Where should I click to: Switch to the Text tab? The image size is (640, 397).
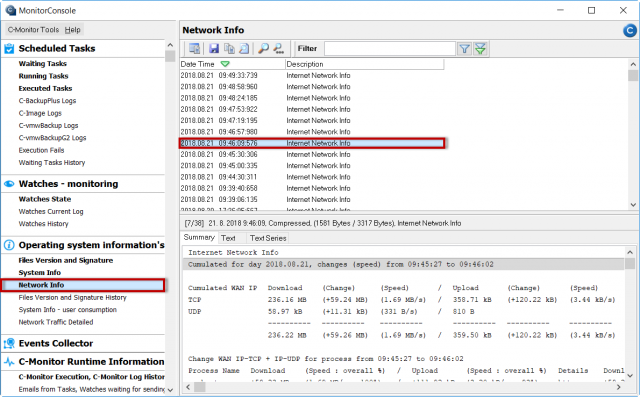click(x=228, y=238)
